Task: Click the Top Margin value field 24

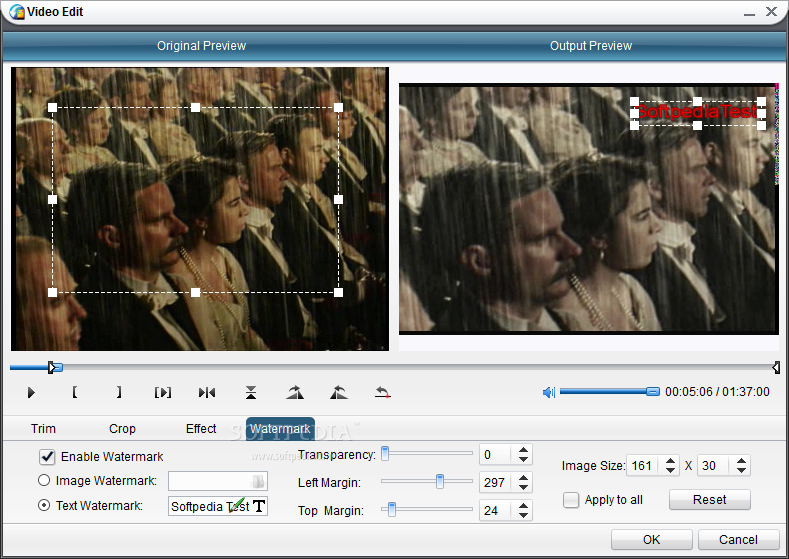Action: 497,511
